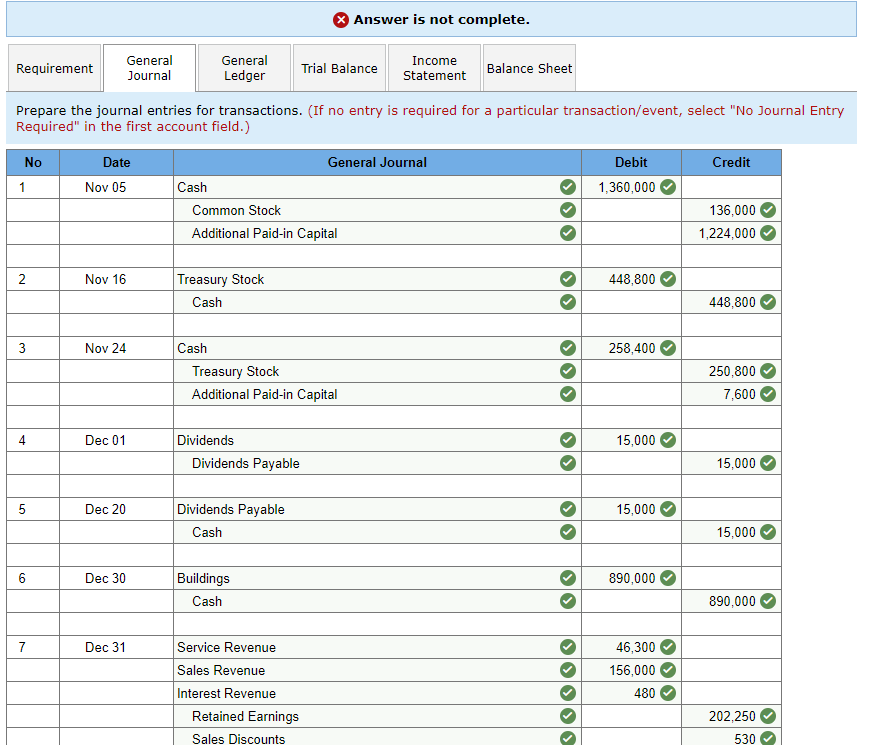Select Additional Paid-in Capital field under Nov 05
This screenshot has width=869, height=750.
(x=377, y=233)
